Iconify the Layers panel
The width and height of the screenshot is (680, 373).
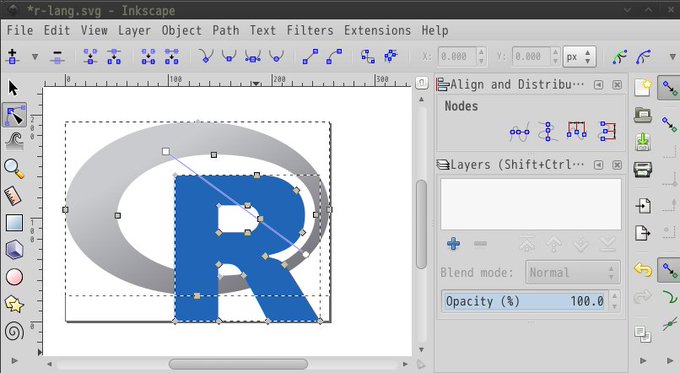click(x=598, y=165)
